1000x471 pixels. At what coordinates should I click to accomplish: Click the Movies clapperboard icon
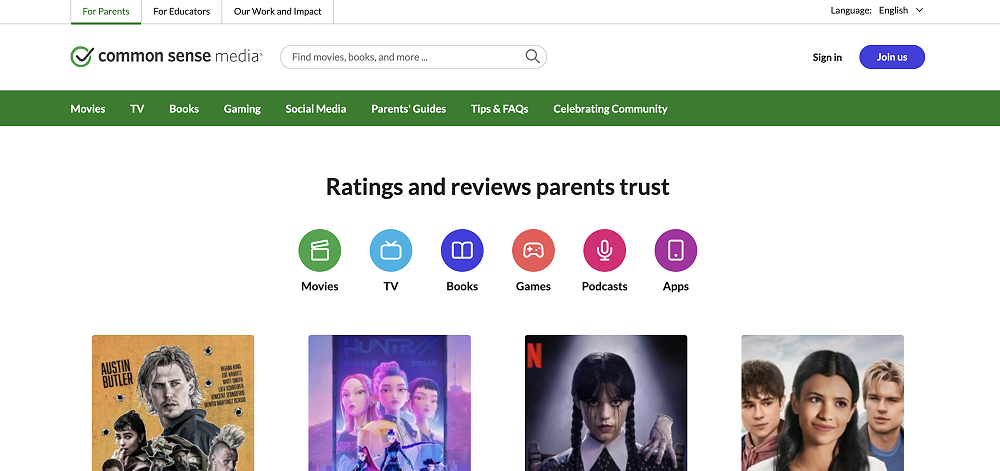tap(319, 250)
